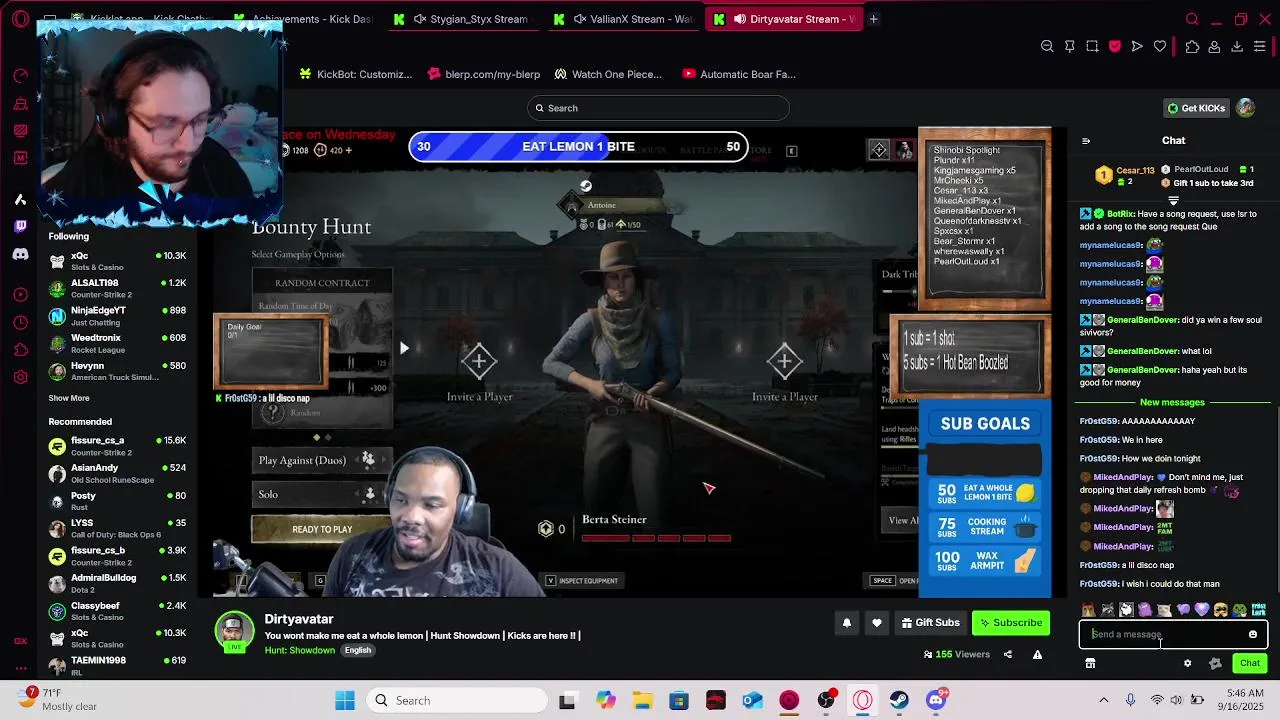
Task: Expand the pinned gift leaderboard chevron
Action: (x=1173, y=200)
